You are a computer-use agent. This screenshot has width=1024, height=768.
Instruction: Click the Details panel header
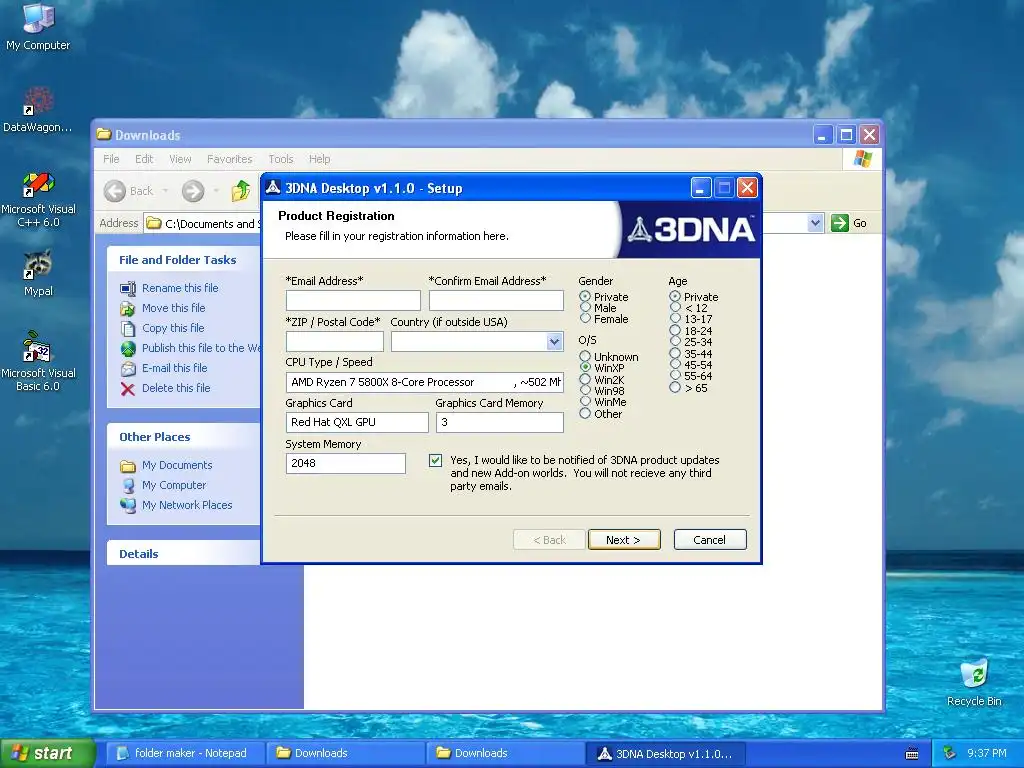point(183,553)
